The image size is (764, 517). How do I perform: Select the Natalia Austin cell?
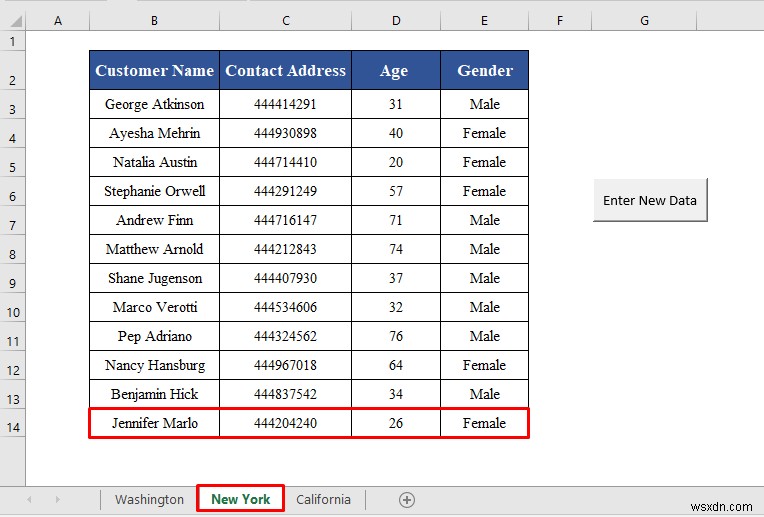(x=154, y=162)
